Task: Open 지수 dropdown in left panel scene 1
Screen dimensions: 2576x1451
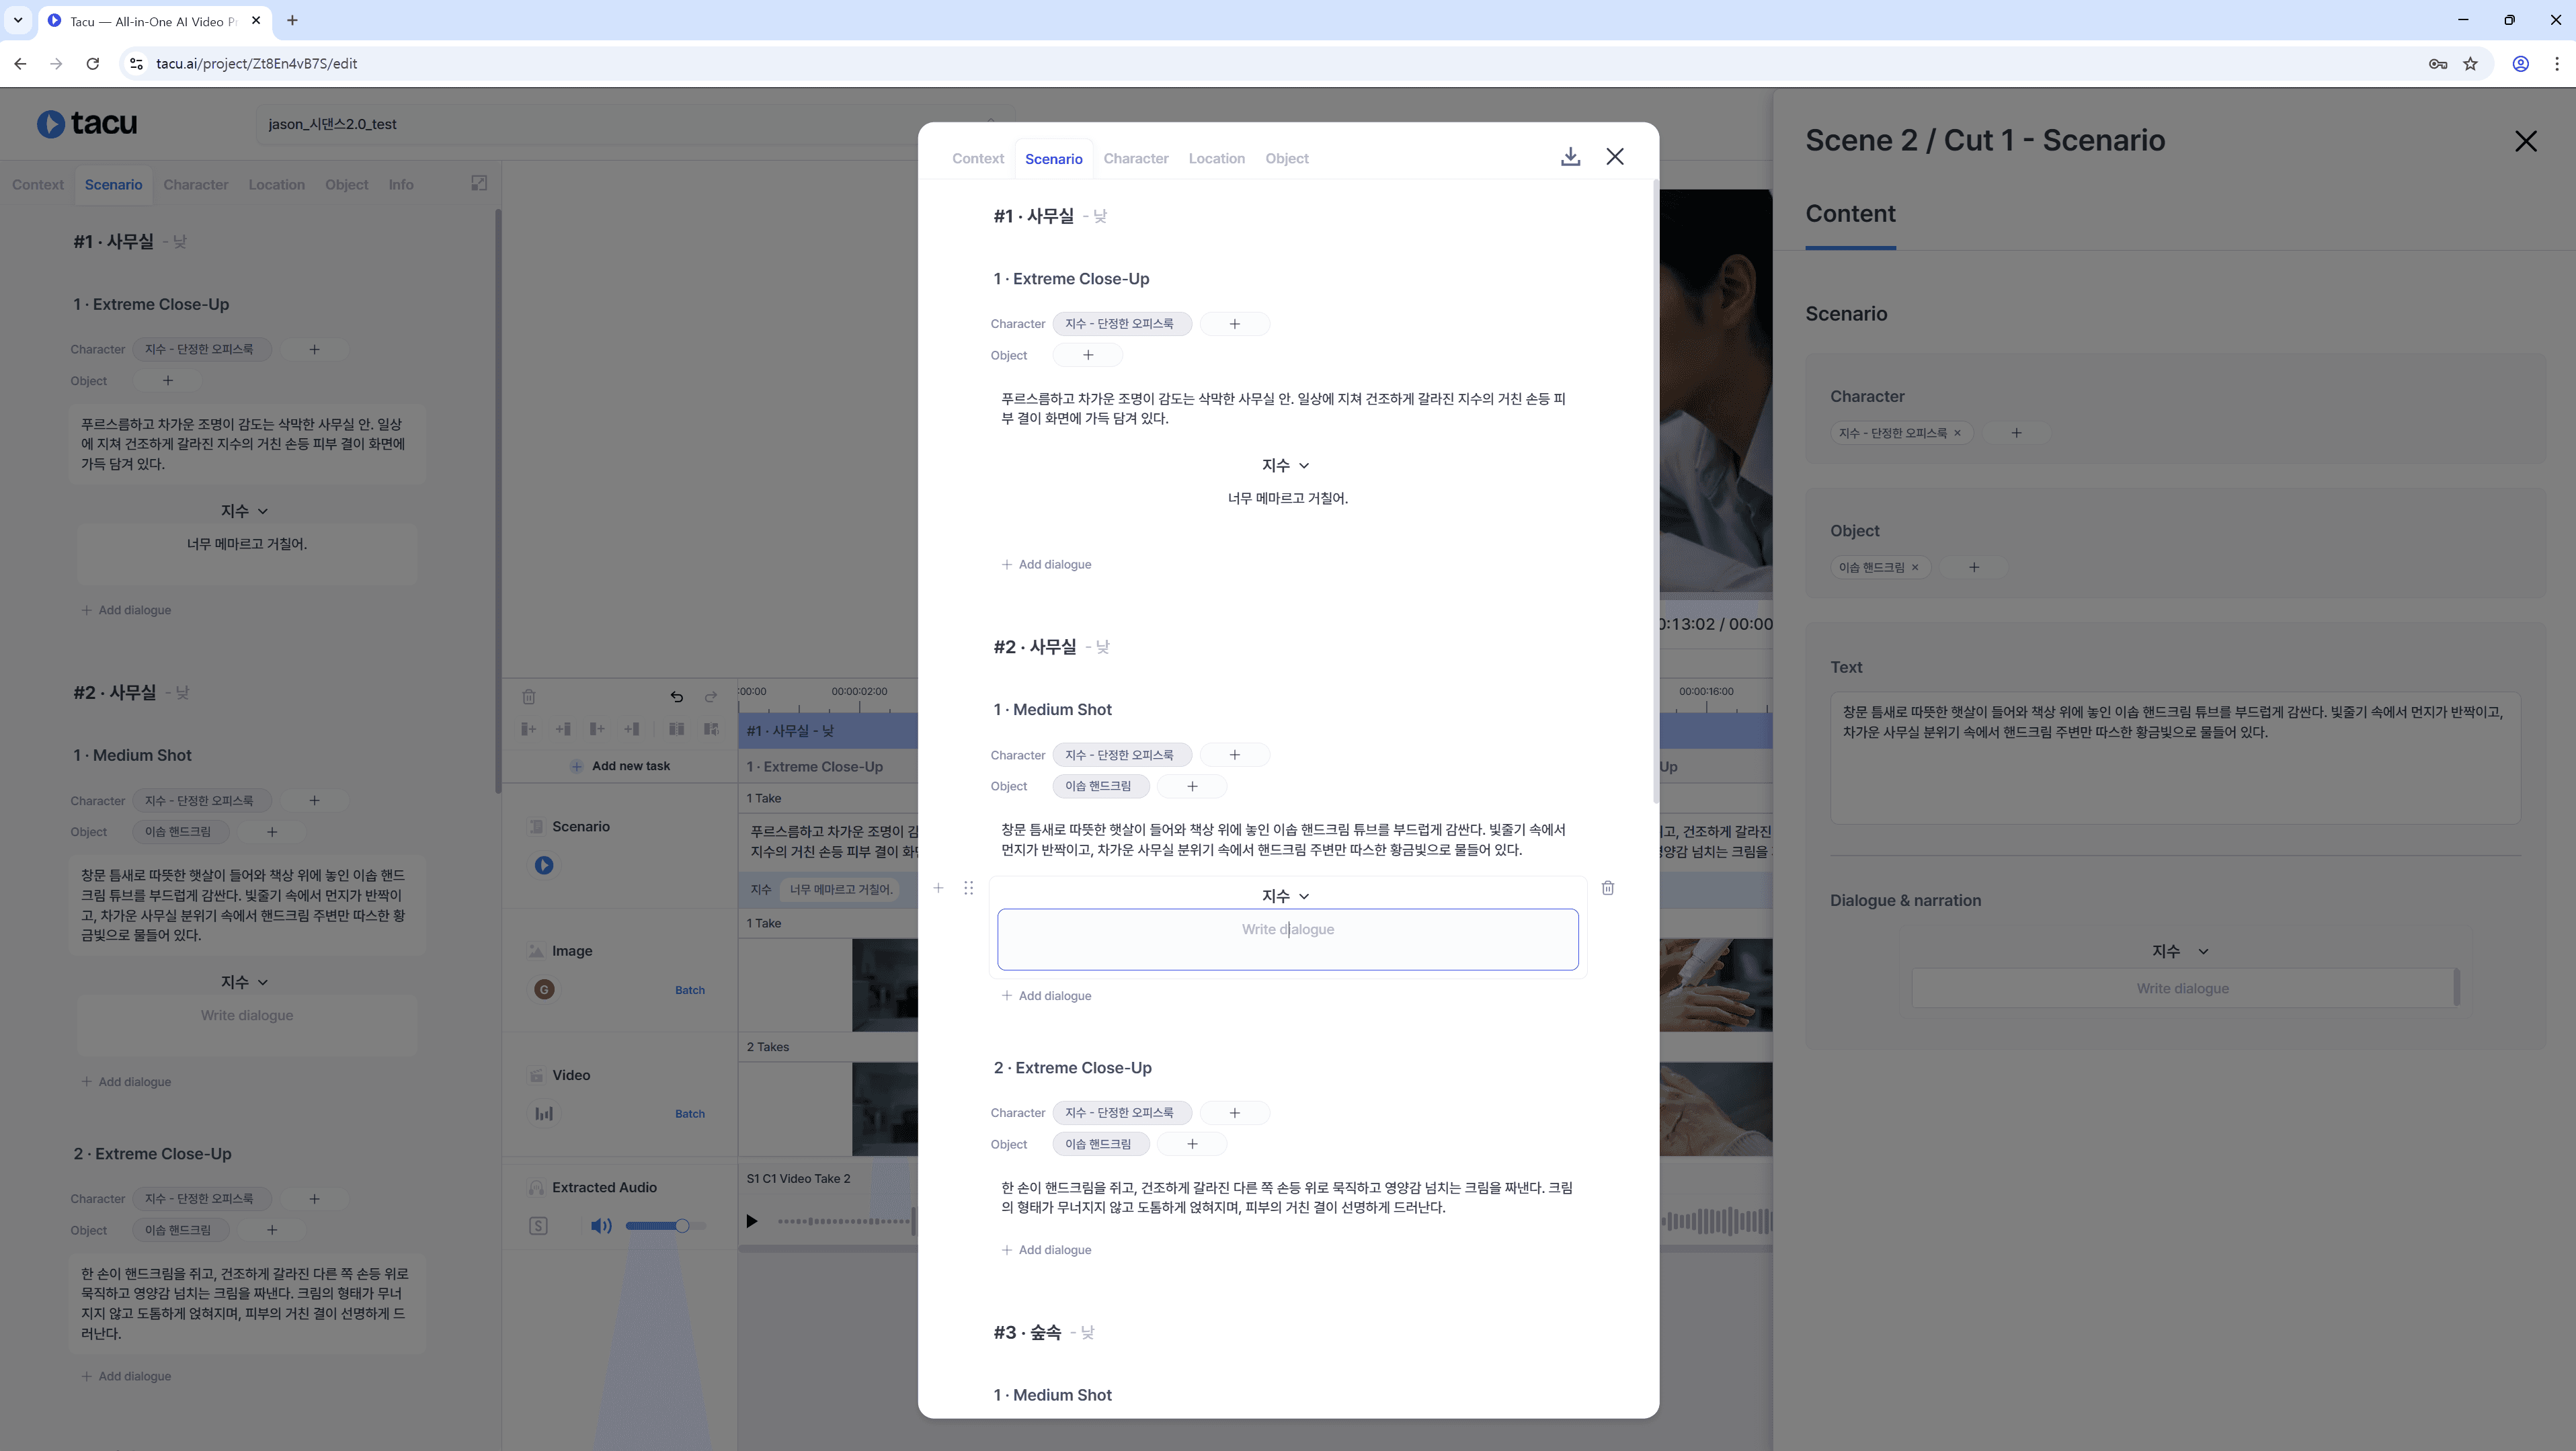Action: click(244, 511)
